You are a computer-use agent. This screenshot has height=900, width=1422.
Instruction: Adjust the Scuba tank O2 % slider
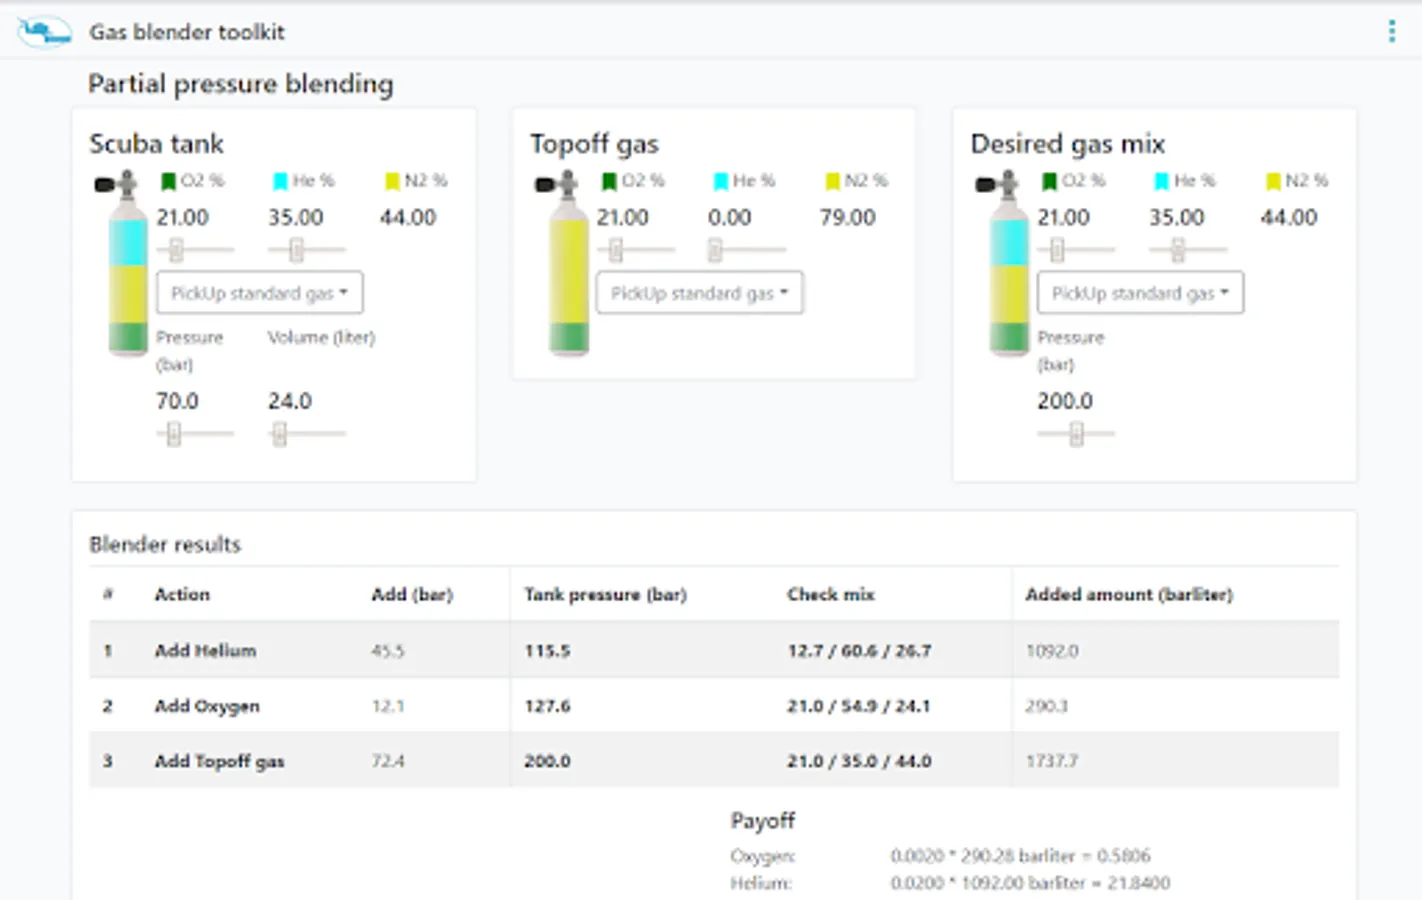pos(195,249)
